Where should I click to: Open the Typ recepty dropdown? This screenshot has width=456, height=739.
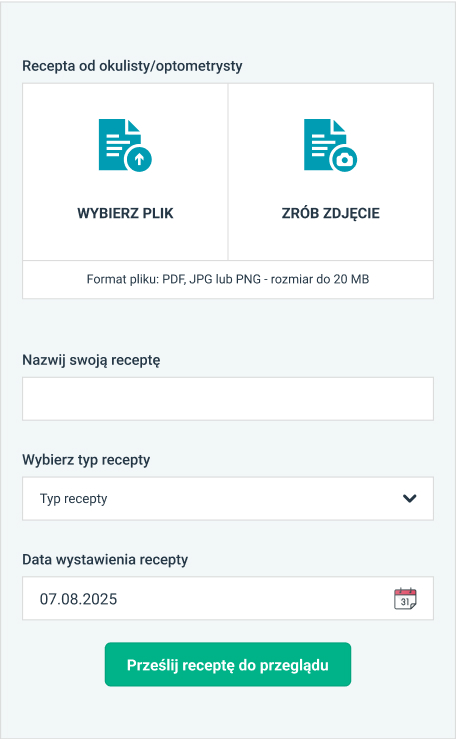tap(228, 499)
